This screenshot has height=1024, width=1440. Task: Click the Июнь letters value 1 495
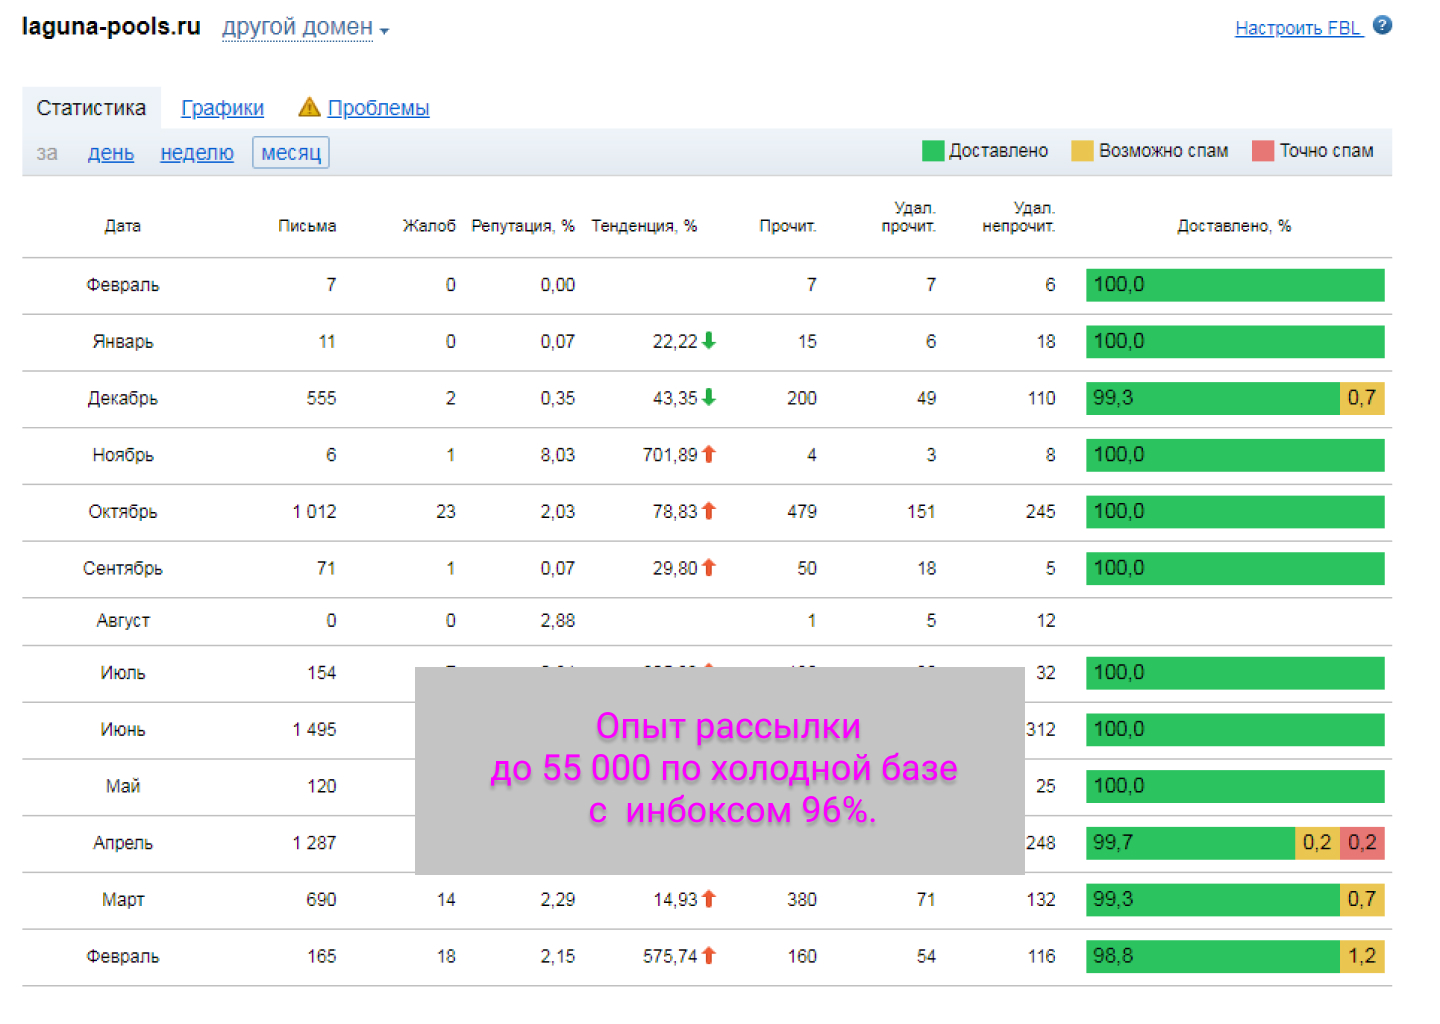[x=314, y=730]
